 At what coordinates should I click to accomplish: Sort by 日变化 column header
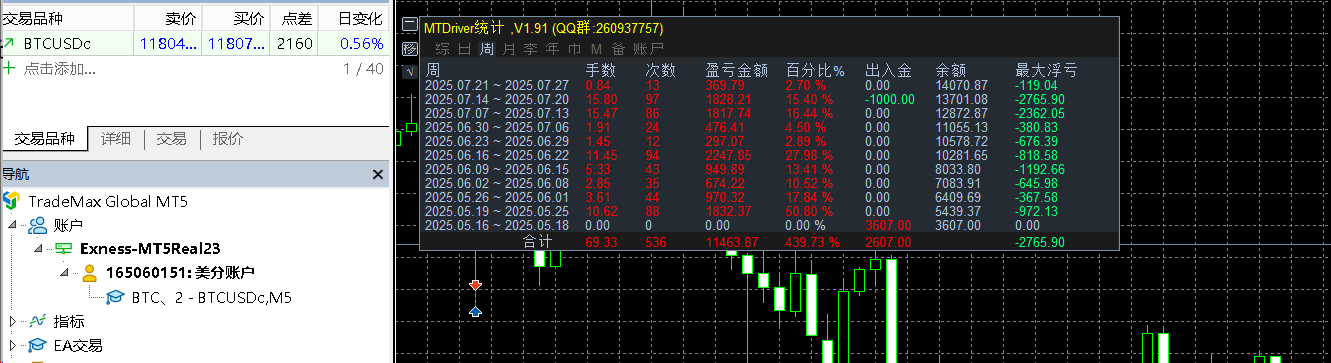pos(353,18)
